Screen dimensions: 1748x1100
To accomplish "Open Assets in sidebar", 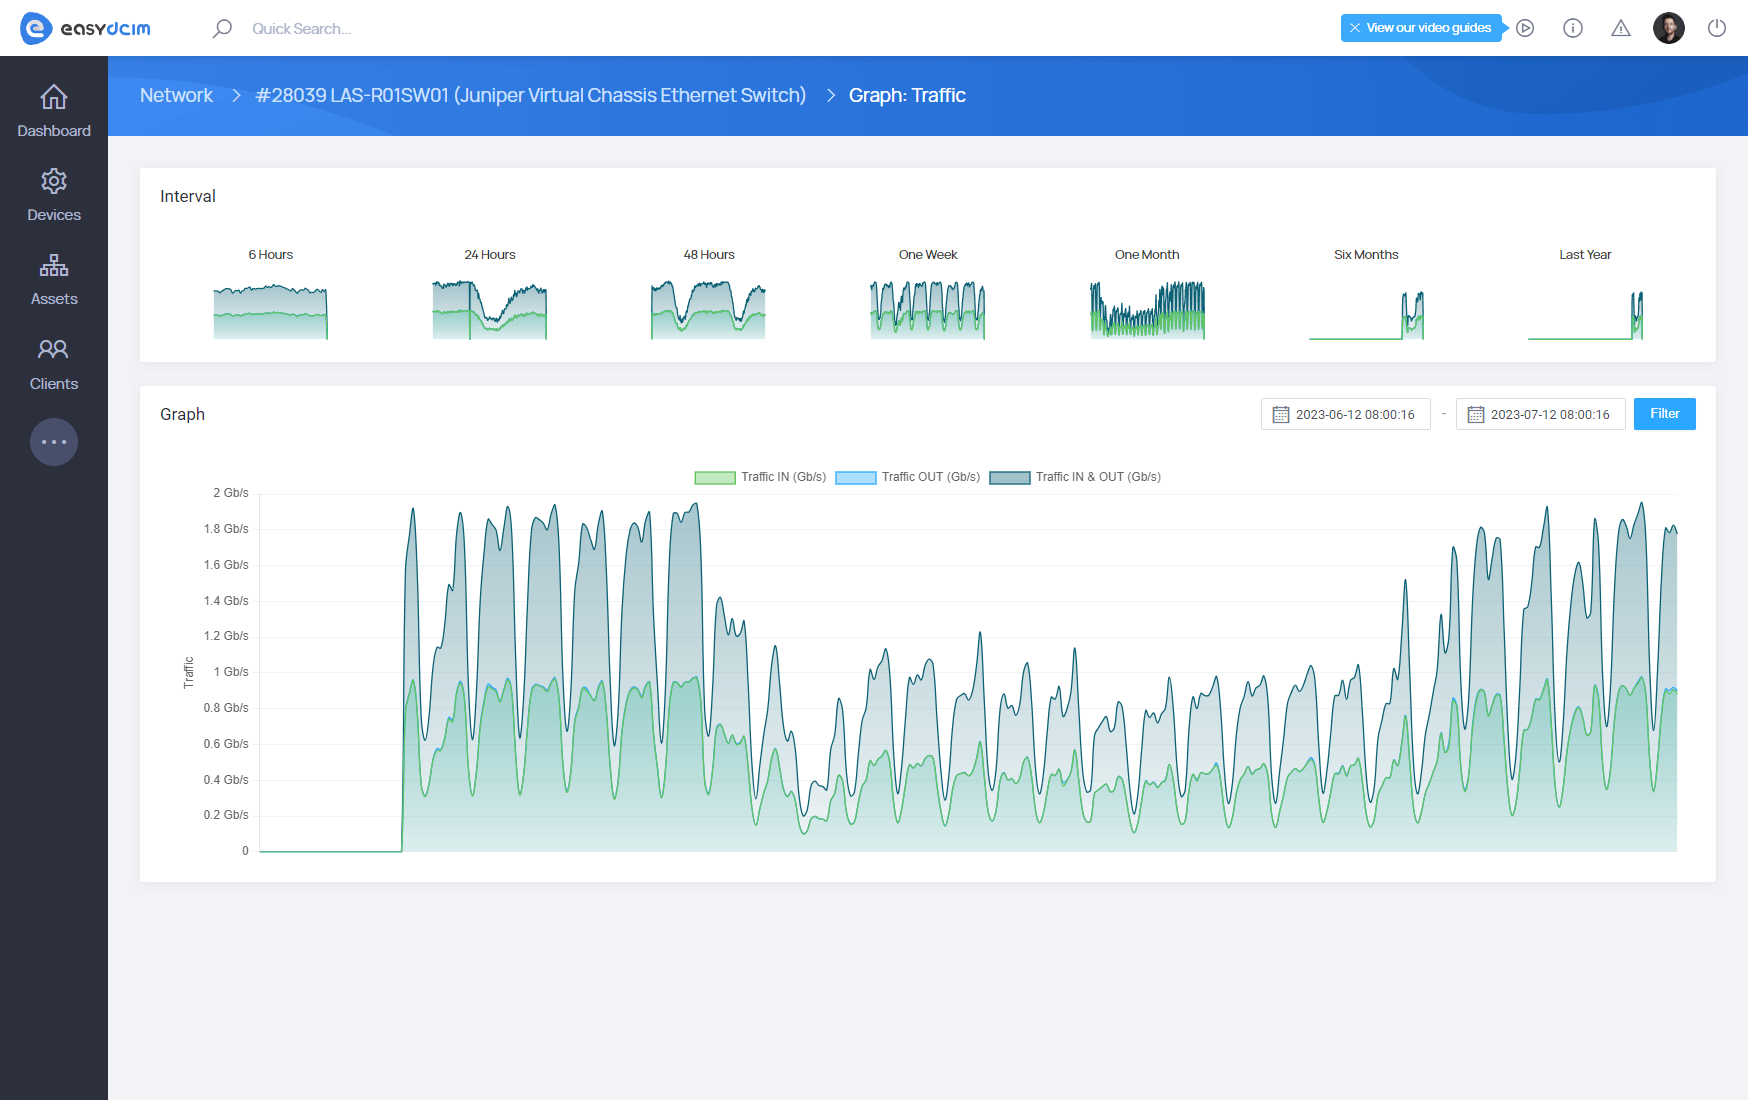I will click(54, 279).
